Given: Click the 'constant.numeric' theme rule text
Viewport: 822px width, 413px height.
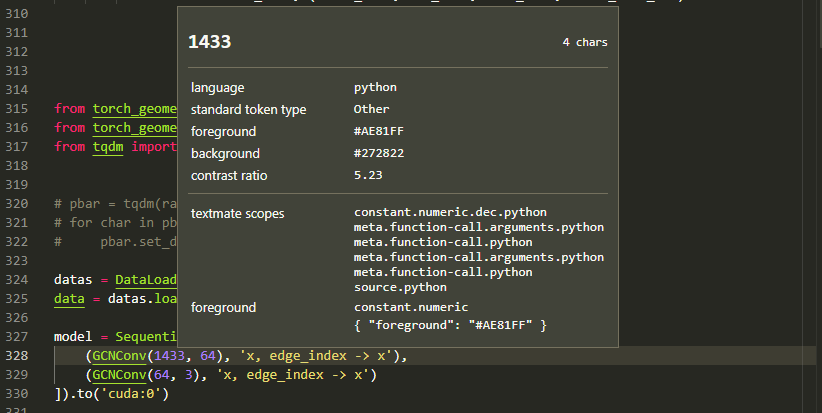Looking at the screenshot, I should point(411,307).
